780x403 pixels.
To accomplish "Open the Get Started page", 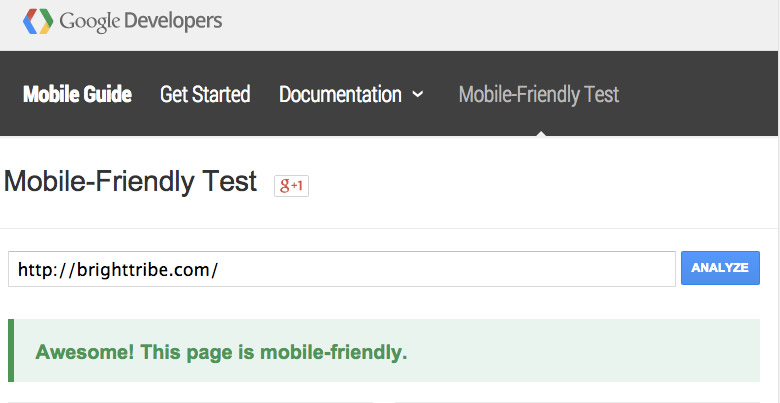I will tap(205, 94).
